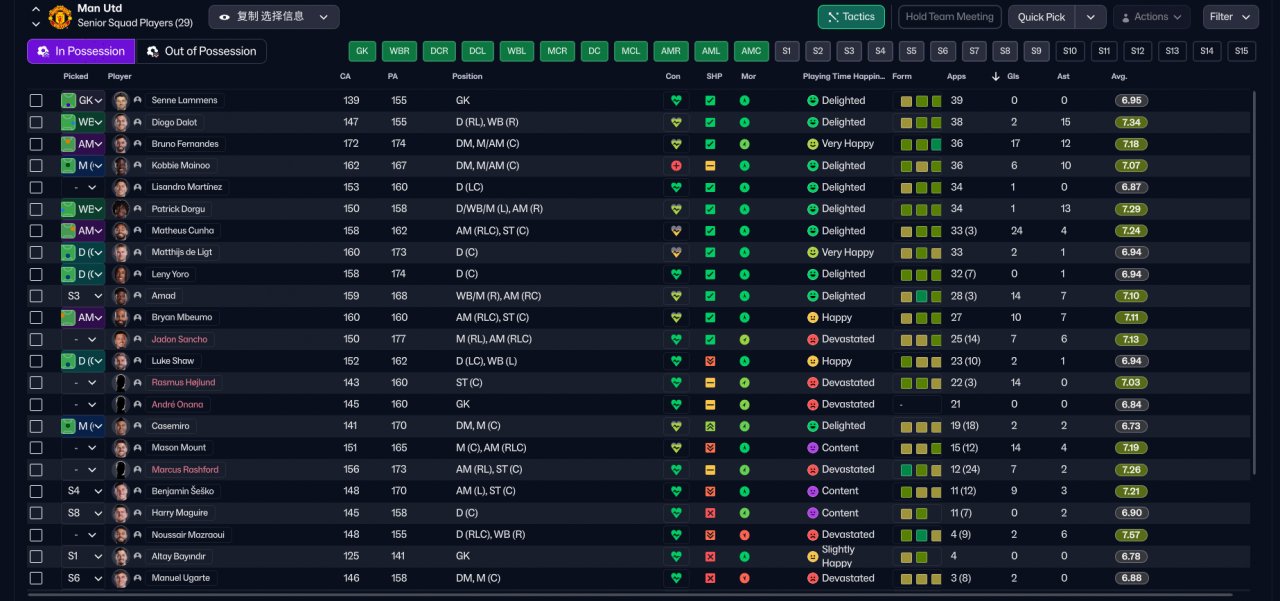Image resolution: width=1280 pixels, height=601 pixels.
Task: Click the Apps column sort arrow
Action: tap(995, 77)
